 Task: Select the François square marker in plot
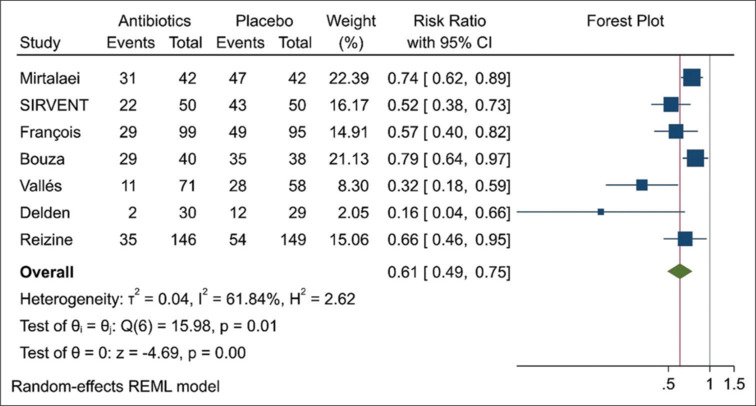[x=676, y=132]
